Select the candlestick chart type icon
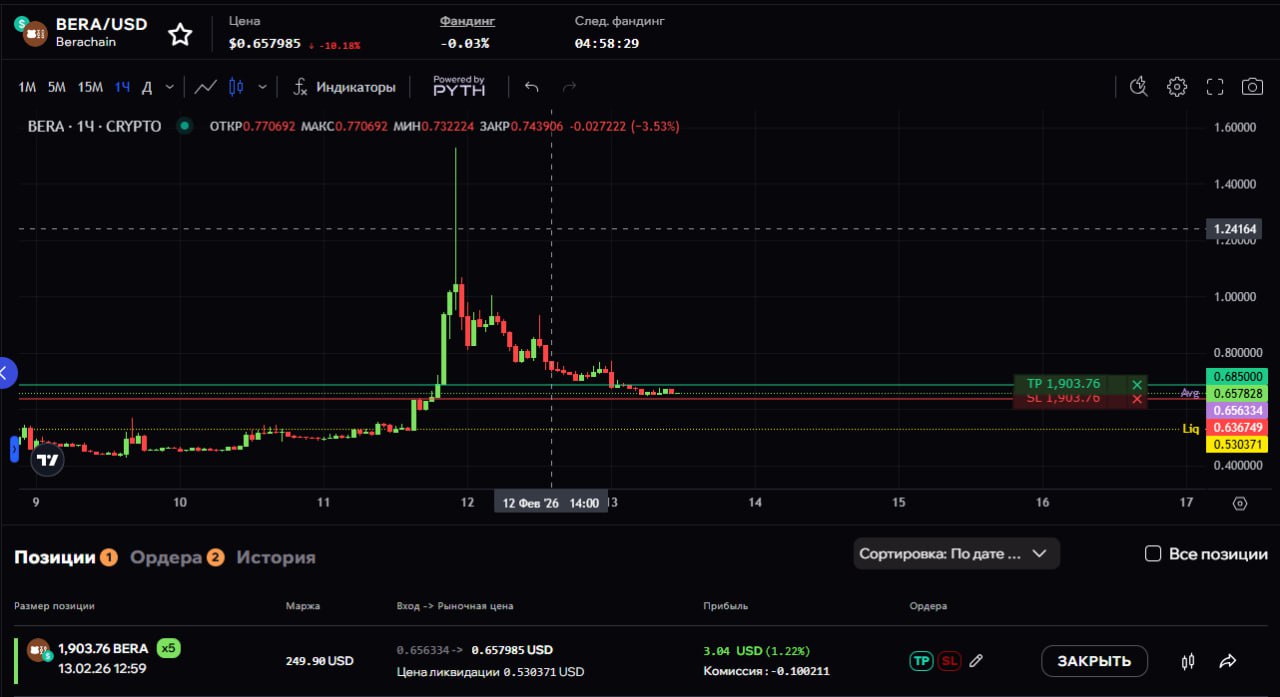This screenshot has width=1280, height=697. pyautogui.click(x=236, y=87)
